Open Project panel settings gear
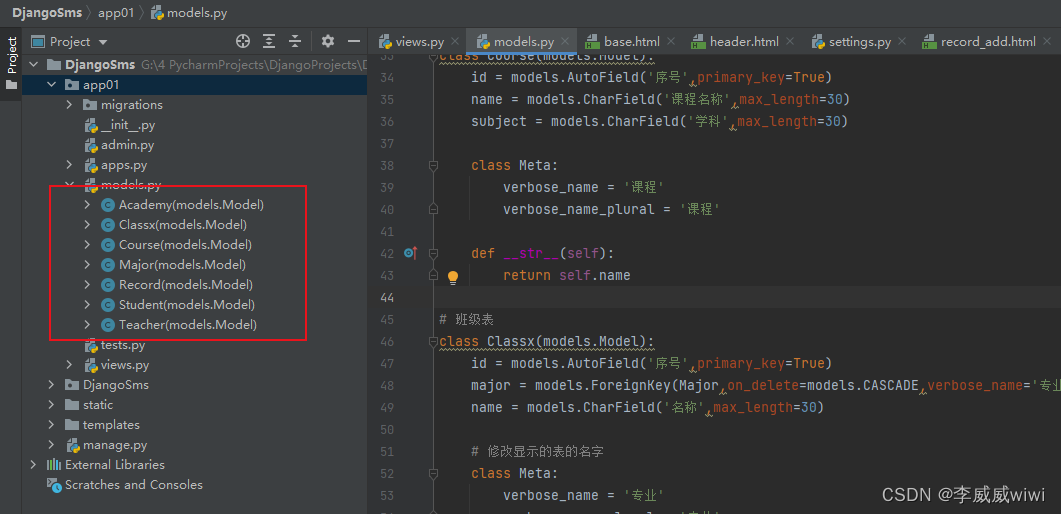 [328, 41]
